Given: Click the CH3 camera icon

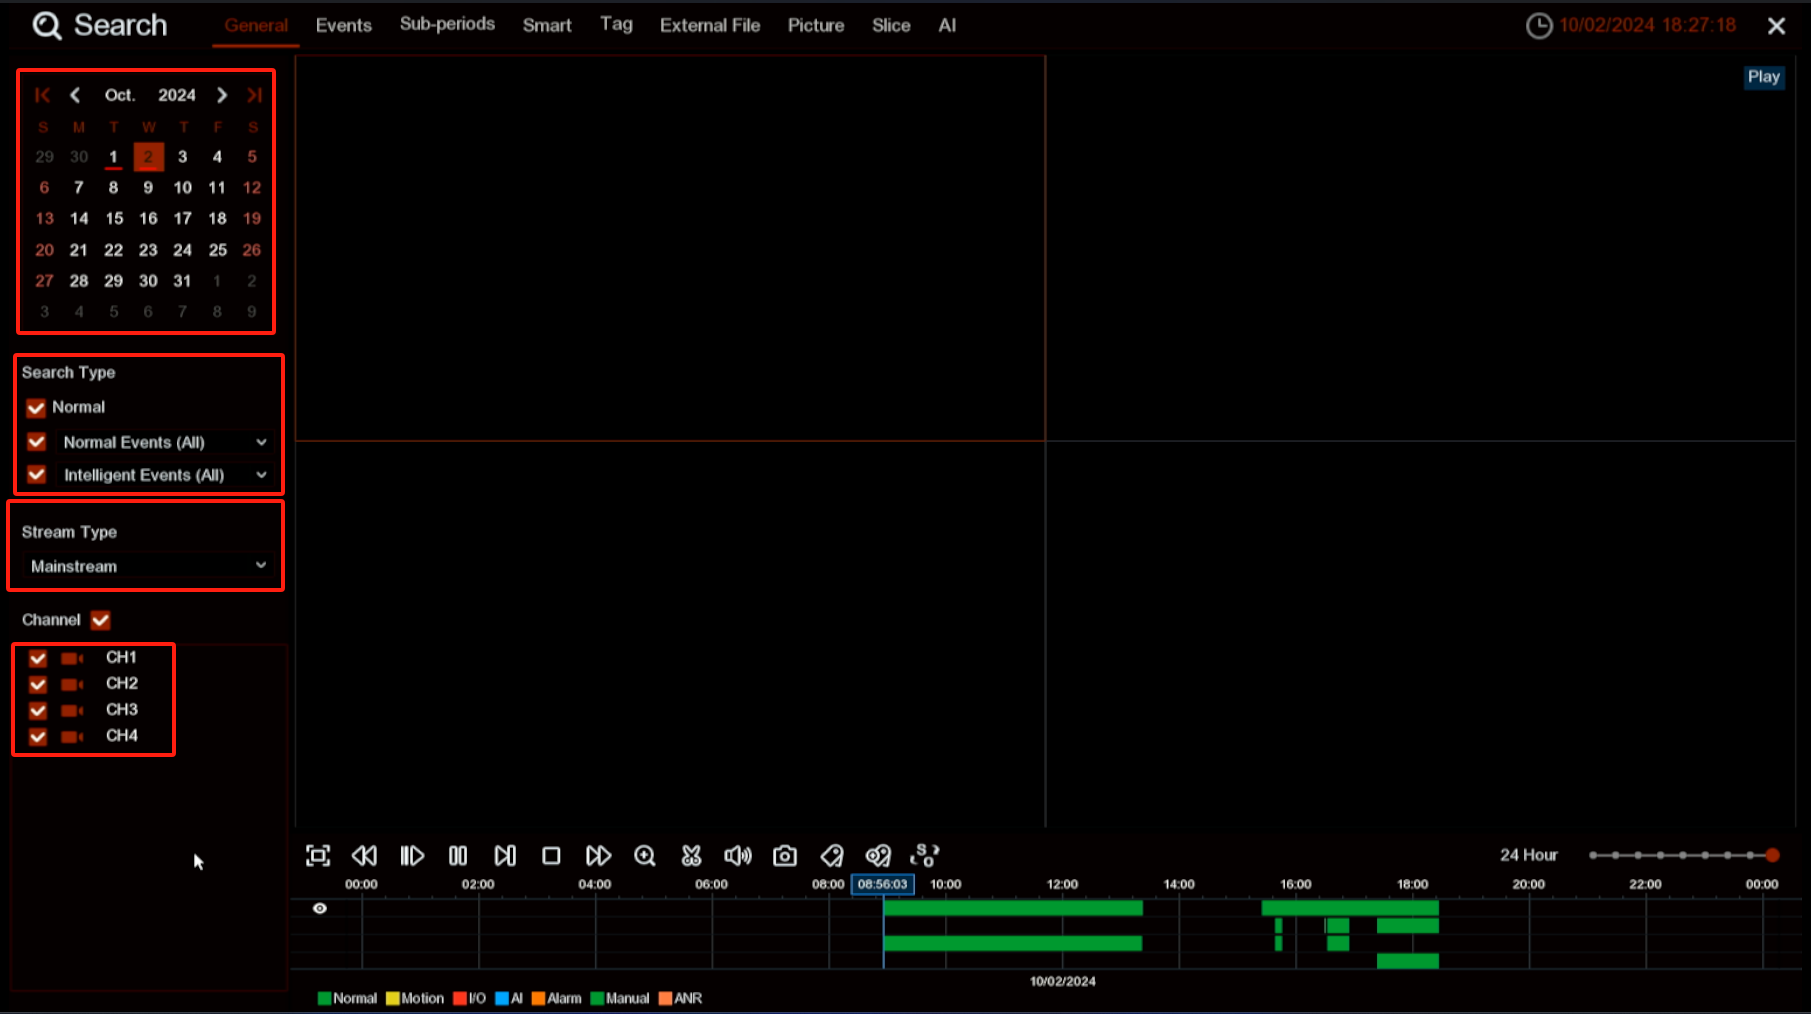Looking at the screenshot, I should point(72,710).
